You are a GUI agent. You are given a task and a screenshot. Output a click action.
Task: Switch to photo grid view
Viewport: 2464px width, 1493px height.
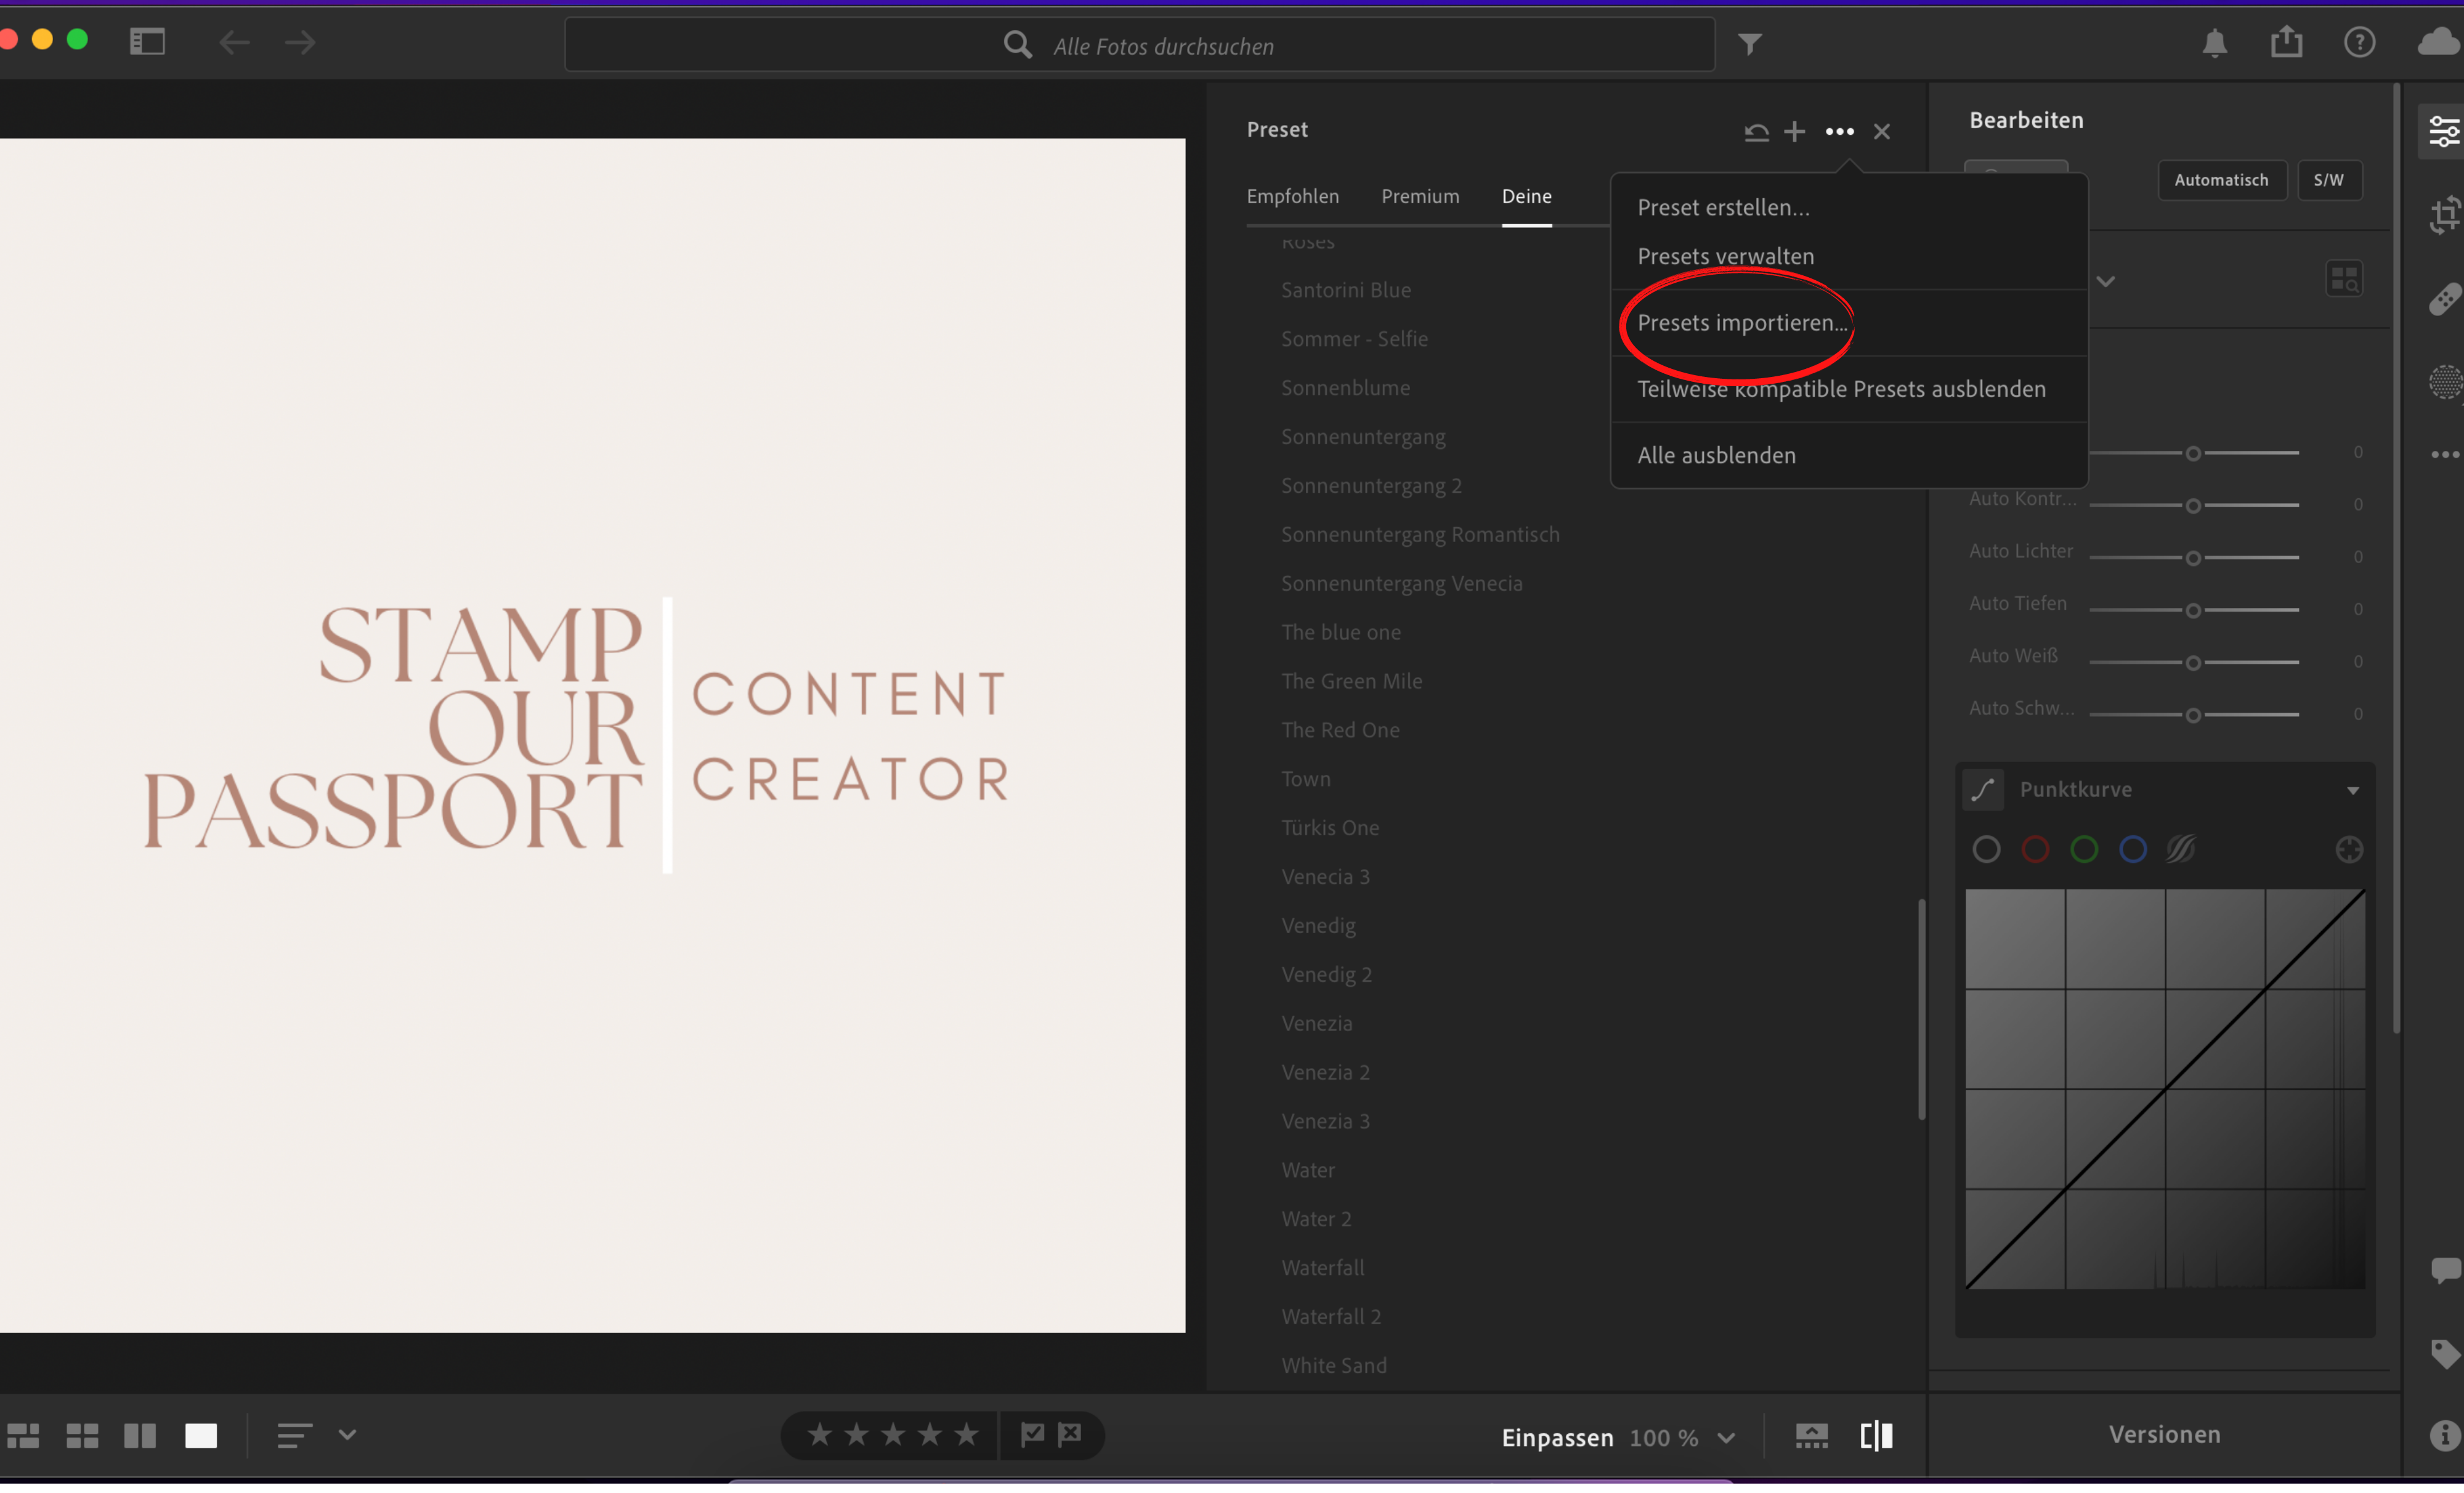pos(23,1436)
